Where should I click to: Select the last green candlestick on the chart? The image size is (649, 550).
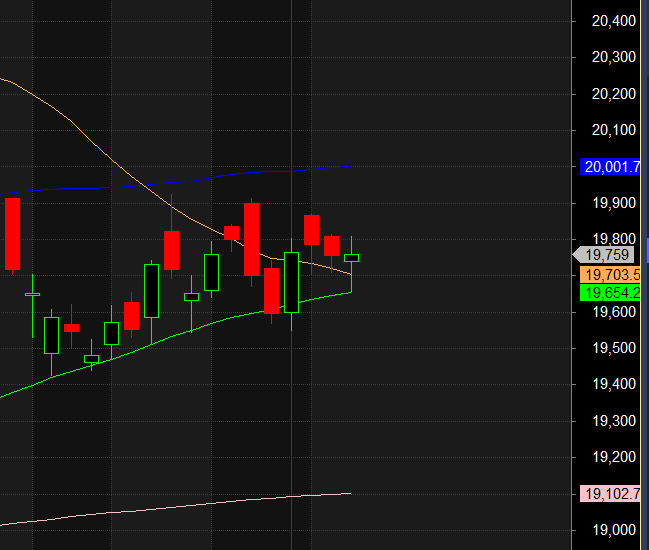tap(351, 258)
